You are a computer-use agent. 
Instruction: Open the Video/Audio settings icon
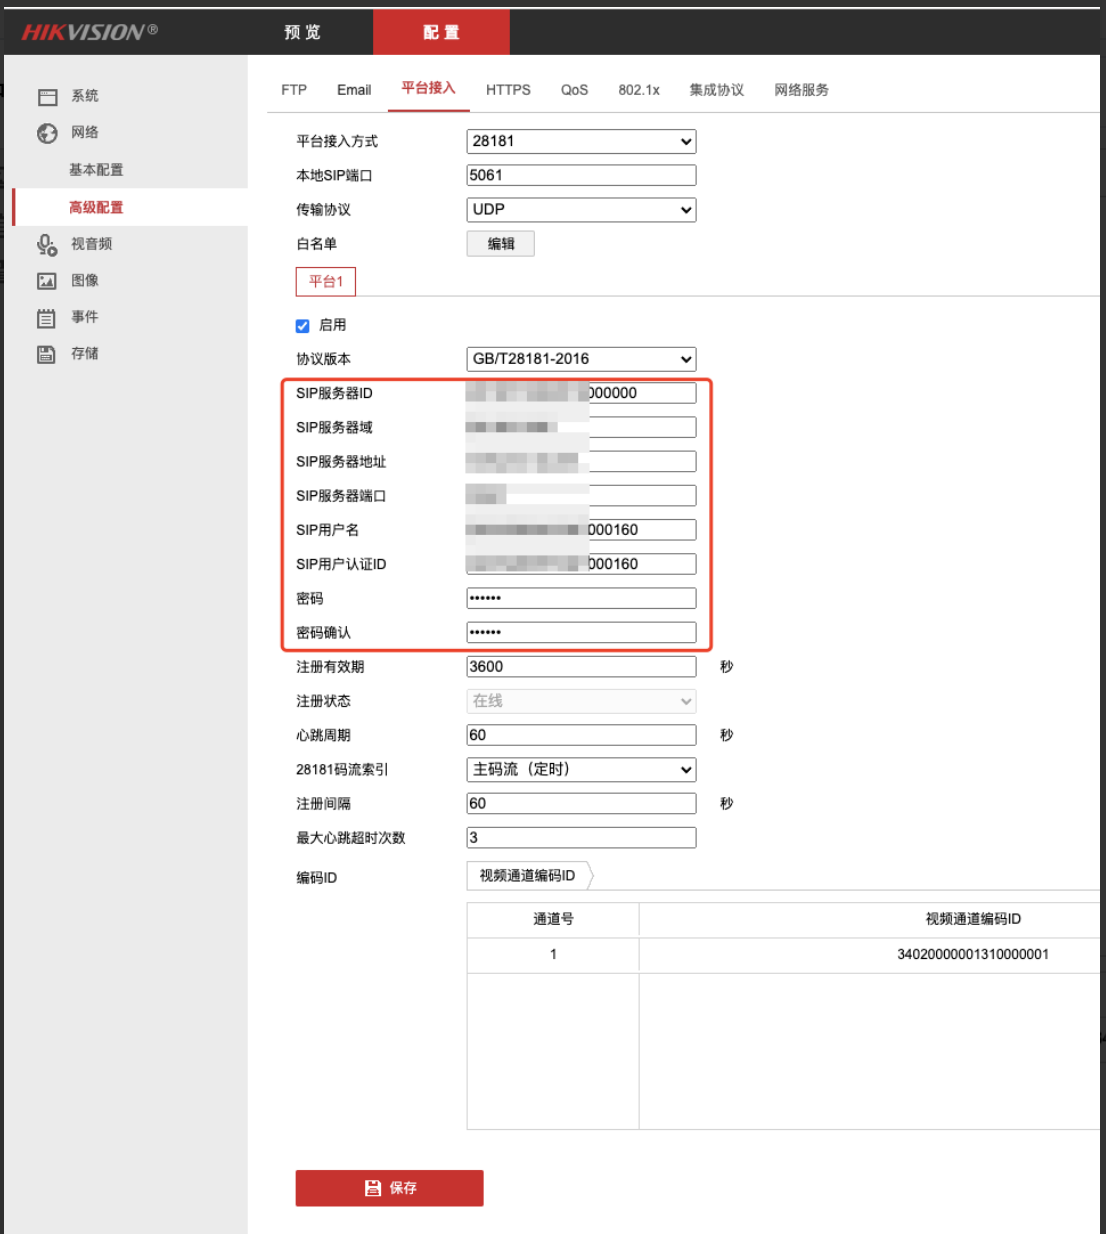pyautogui.click(x=47, y=244)
